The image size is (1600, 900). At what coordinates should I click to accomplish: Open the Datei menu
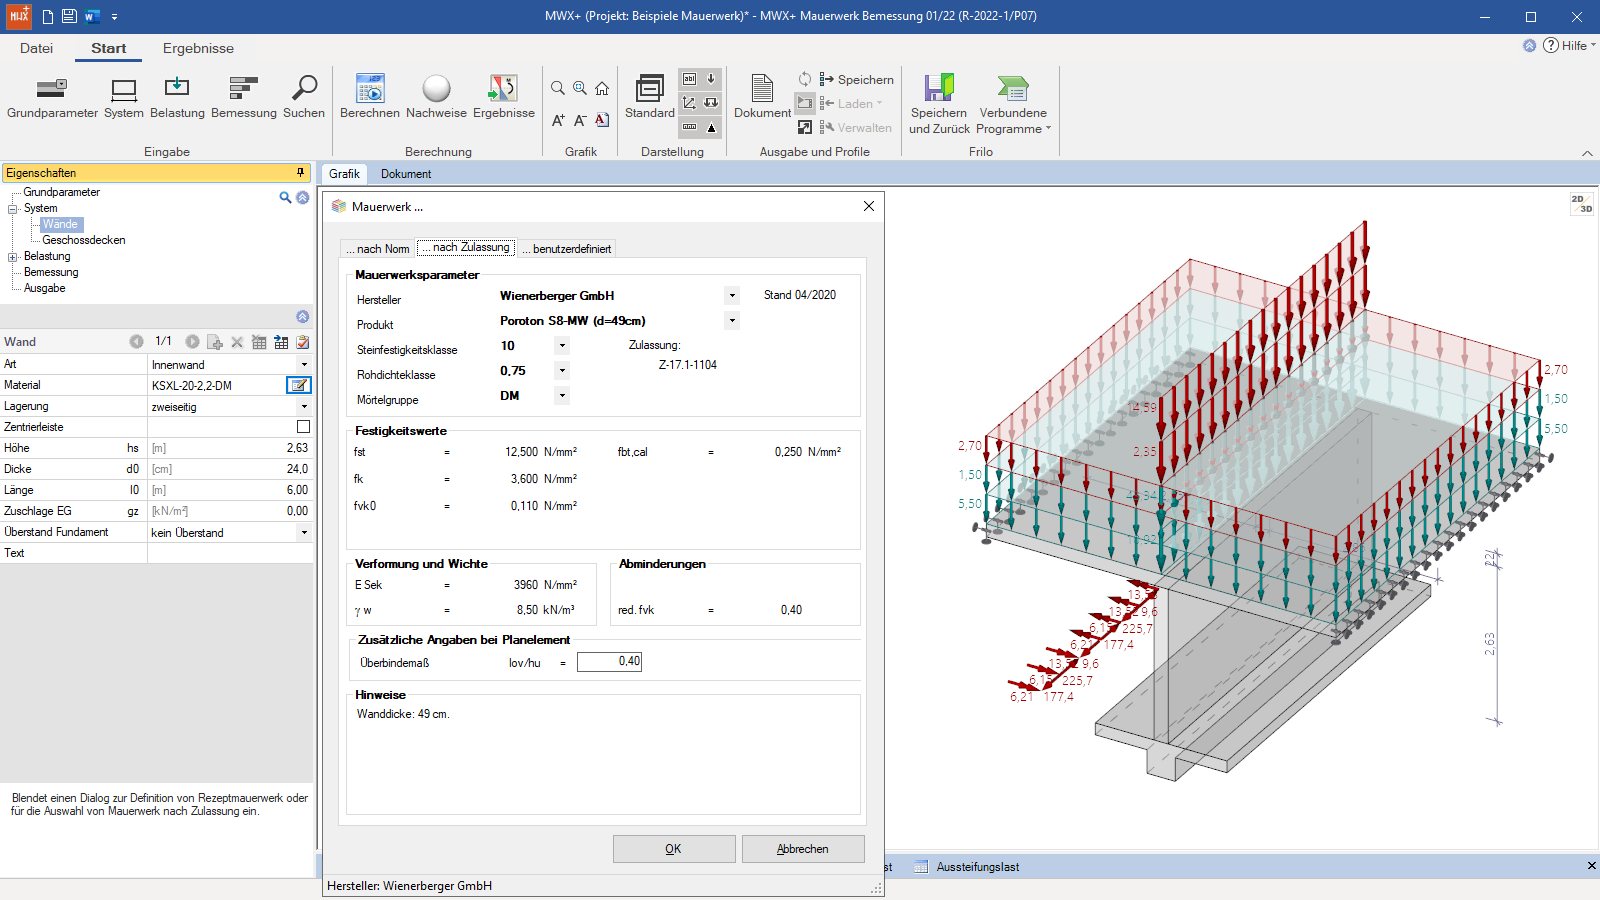pos(36,48)
